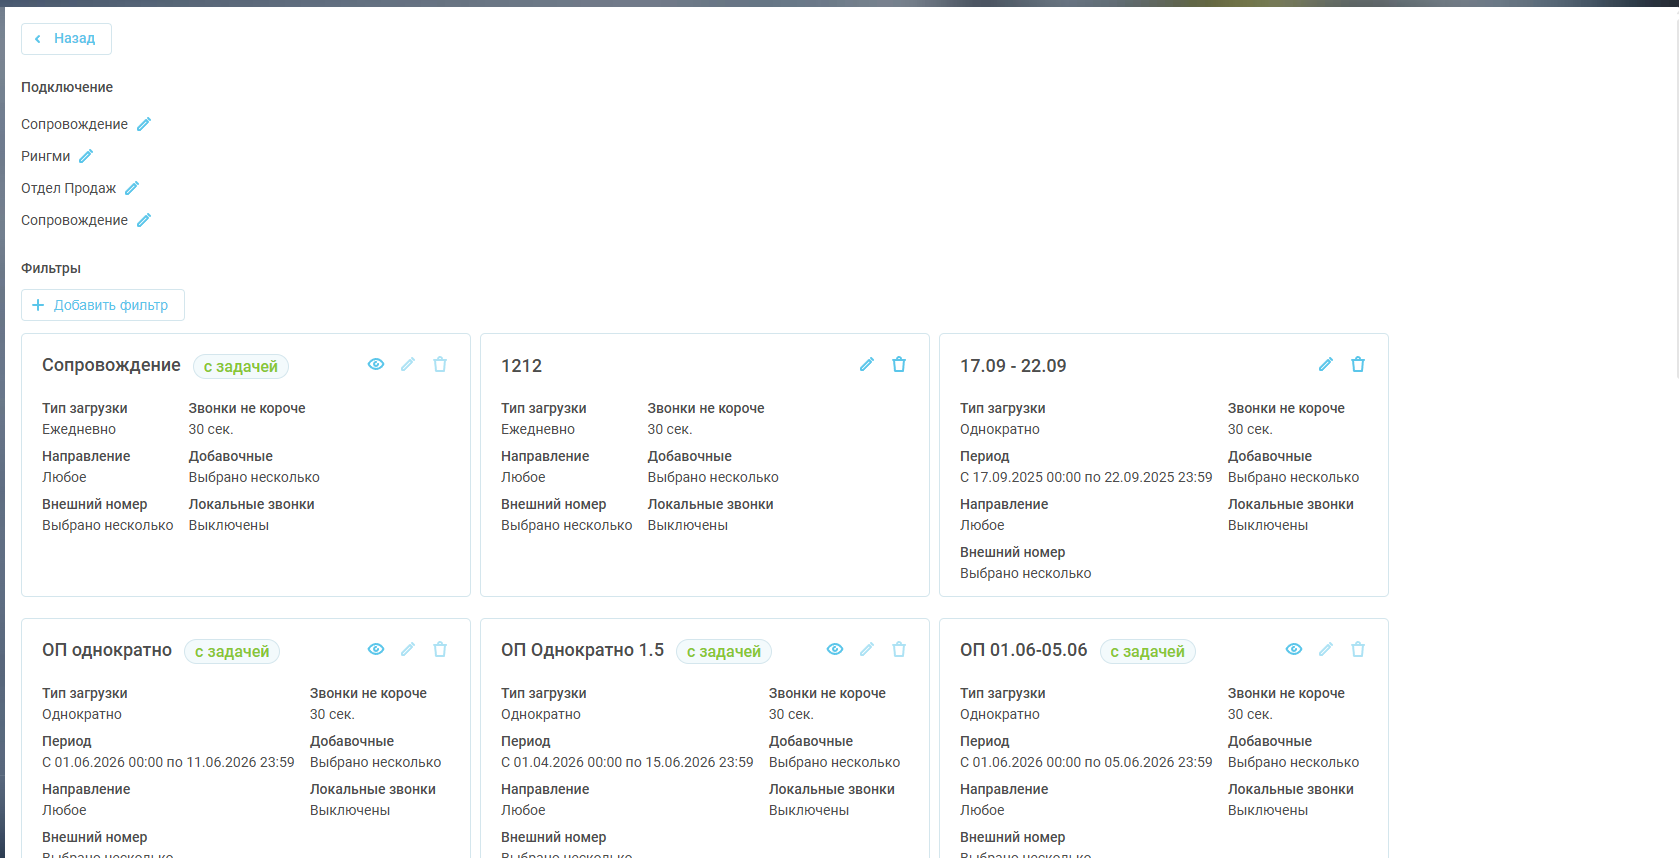This screenshot has width=1679, height=858.
Task: Delete the ОП Однократно 1.5 filter
Action: coord(899,649)
